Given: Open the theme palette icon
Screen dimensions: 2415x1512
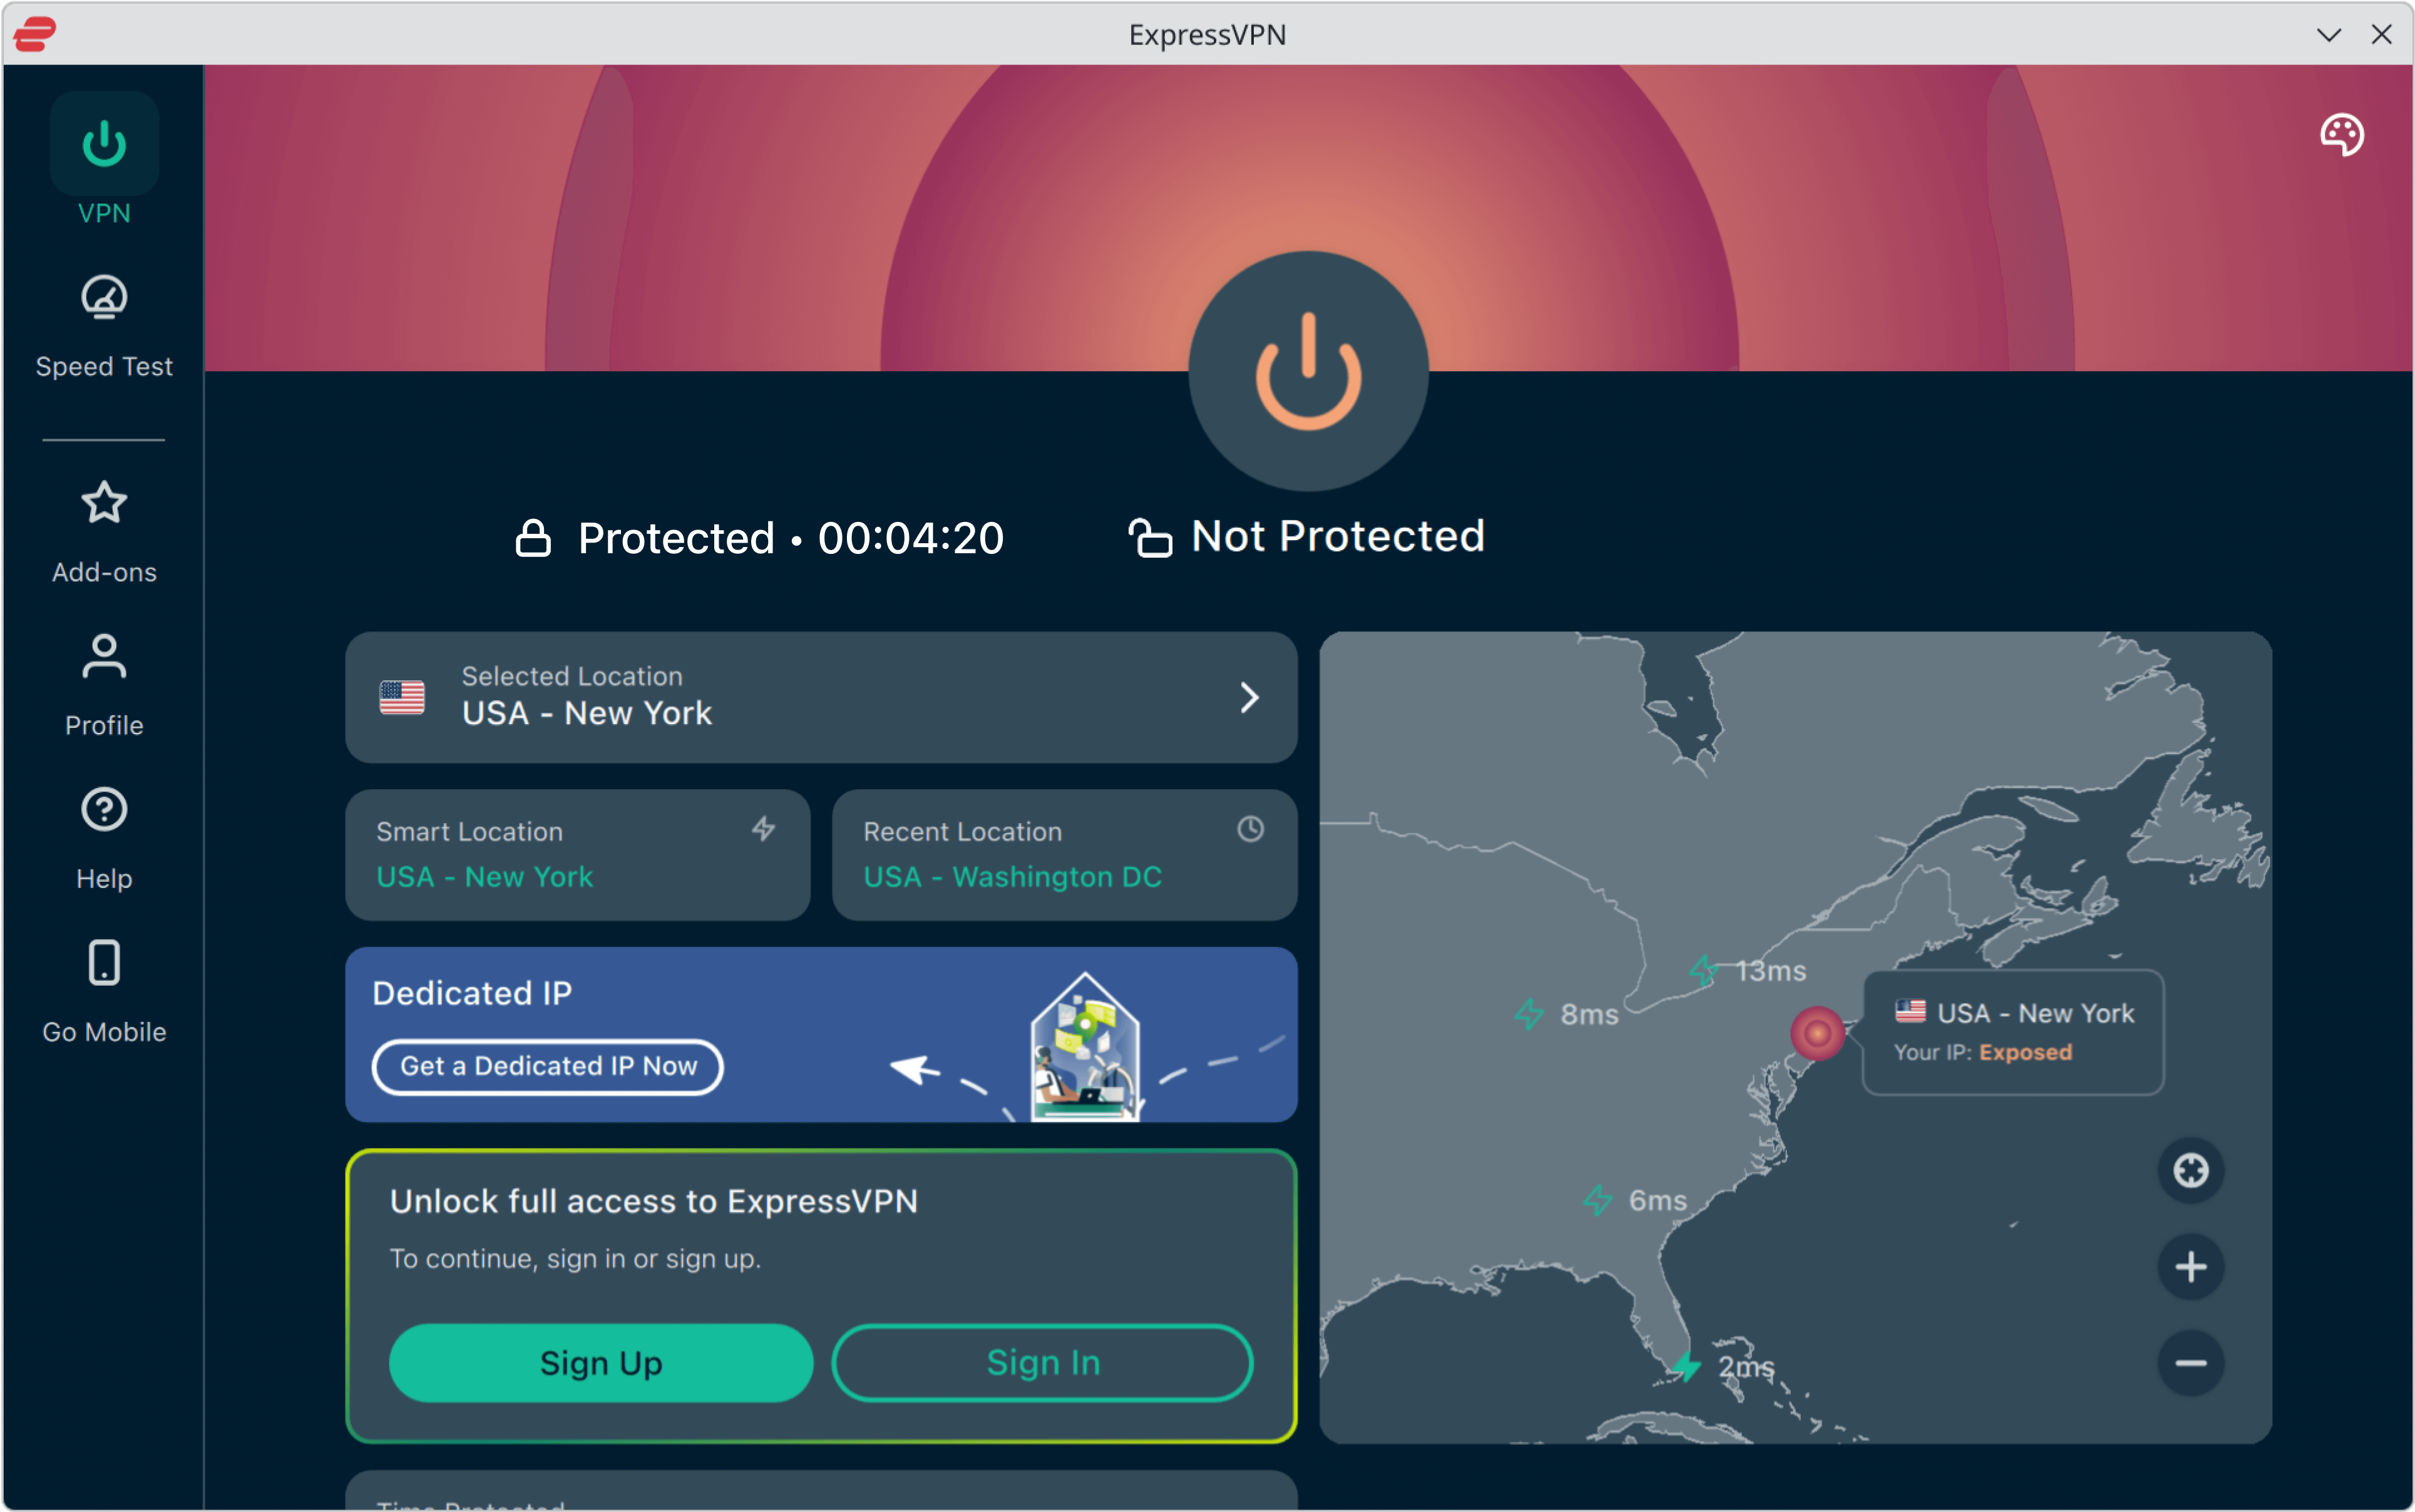Looking at the screenshot, I should [2341, 135].
